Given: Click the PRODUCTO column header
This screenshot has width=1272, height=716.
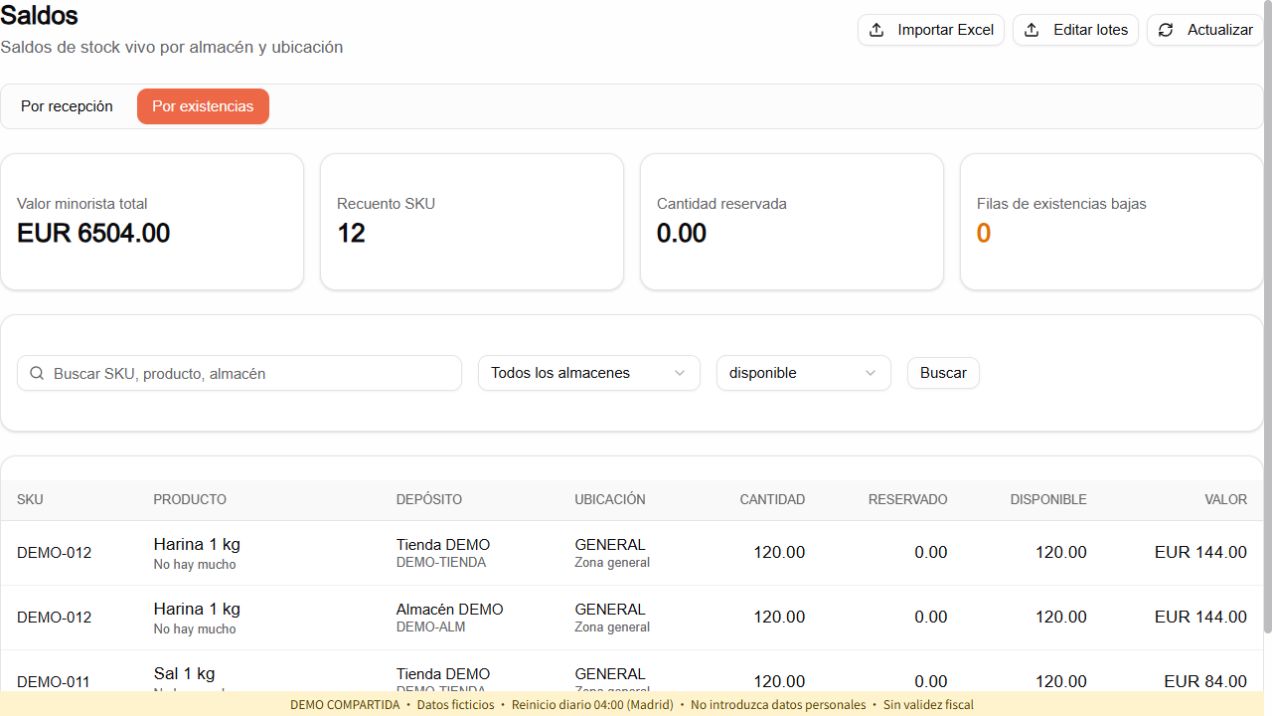Looking at the screenshot, I should (x=190, y=500).
